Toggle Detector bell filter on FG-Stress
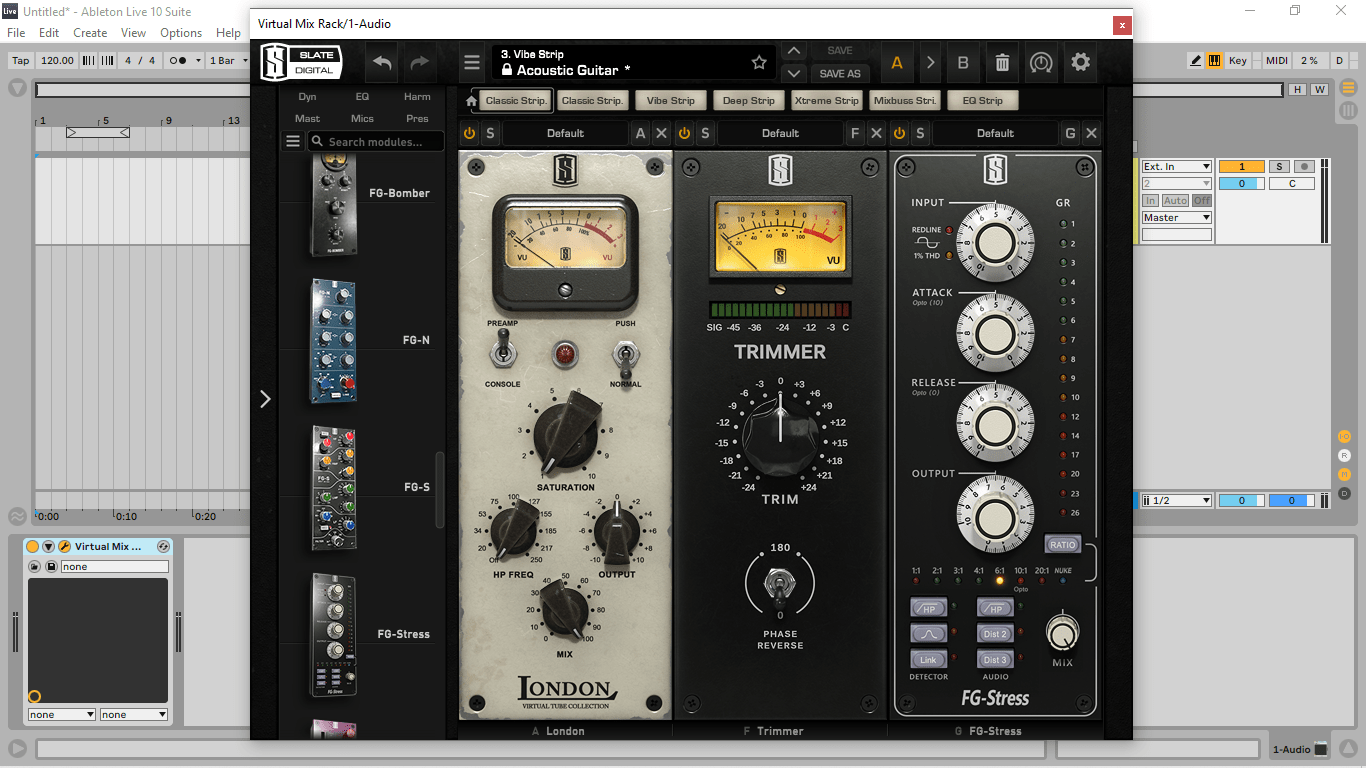Viewport: 1366px width, 768px height. pos(928,634)
